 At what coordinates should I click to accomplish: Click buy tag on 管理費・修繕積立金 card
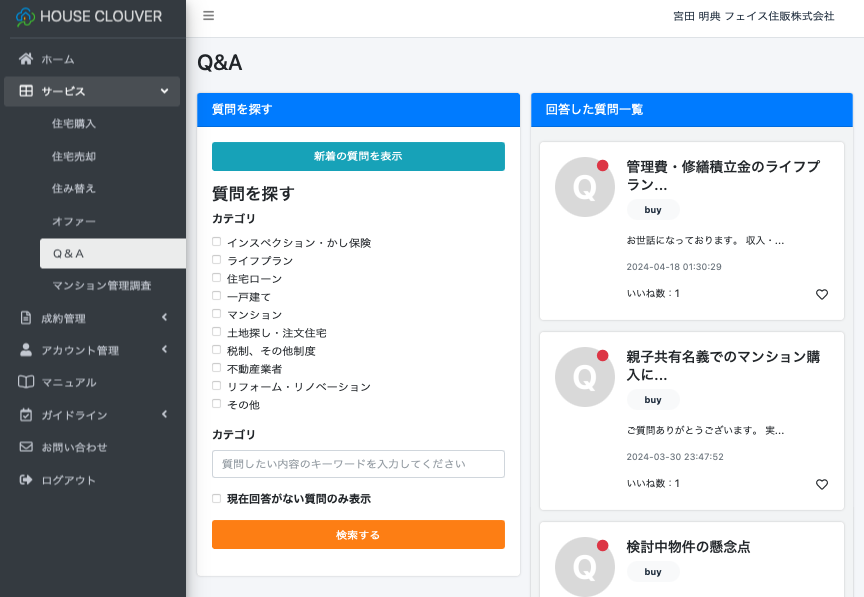[x=653, y=209]
